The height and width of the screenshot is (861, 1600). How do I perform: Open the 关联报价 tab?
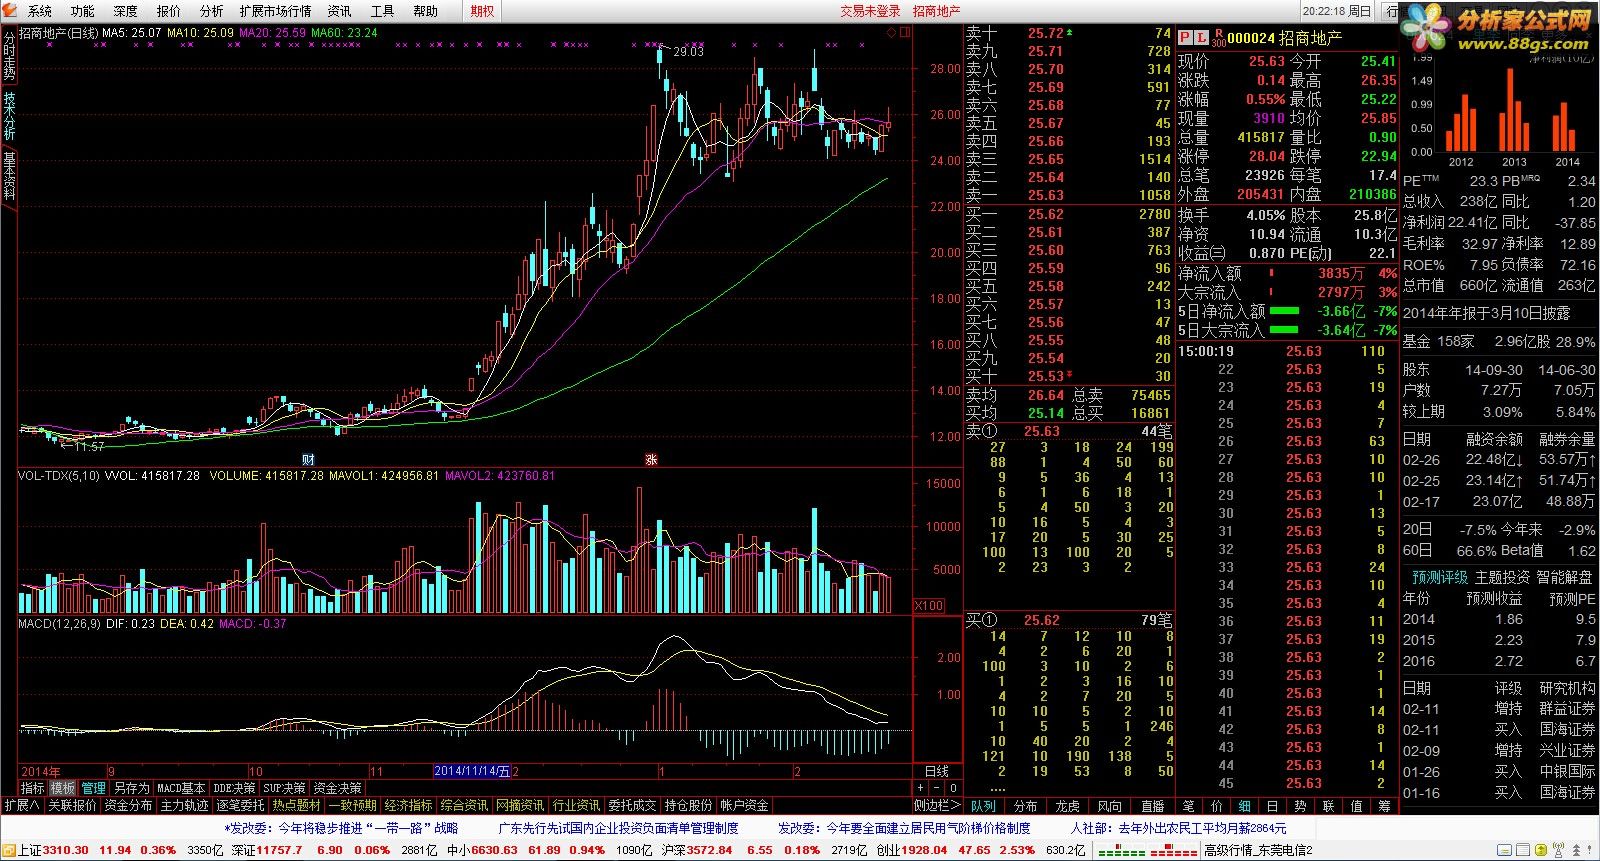[72, 805]
